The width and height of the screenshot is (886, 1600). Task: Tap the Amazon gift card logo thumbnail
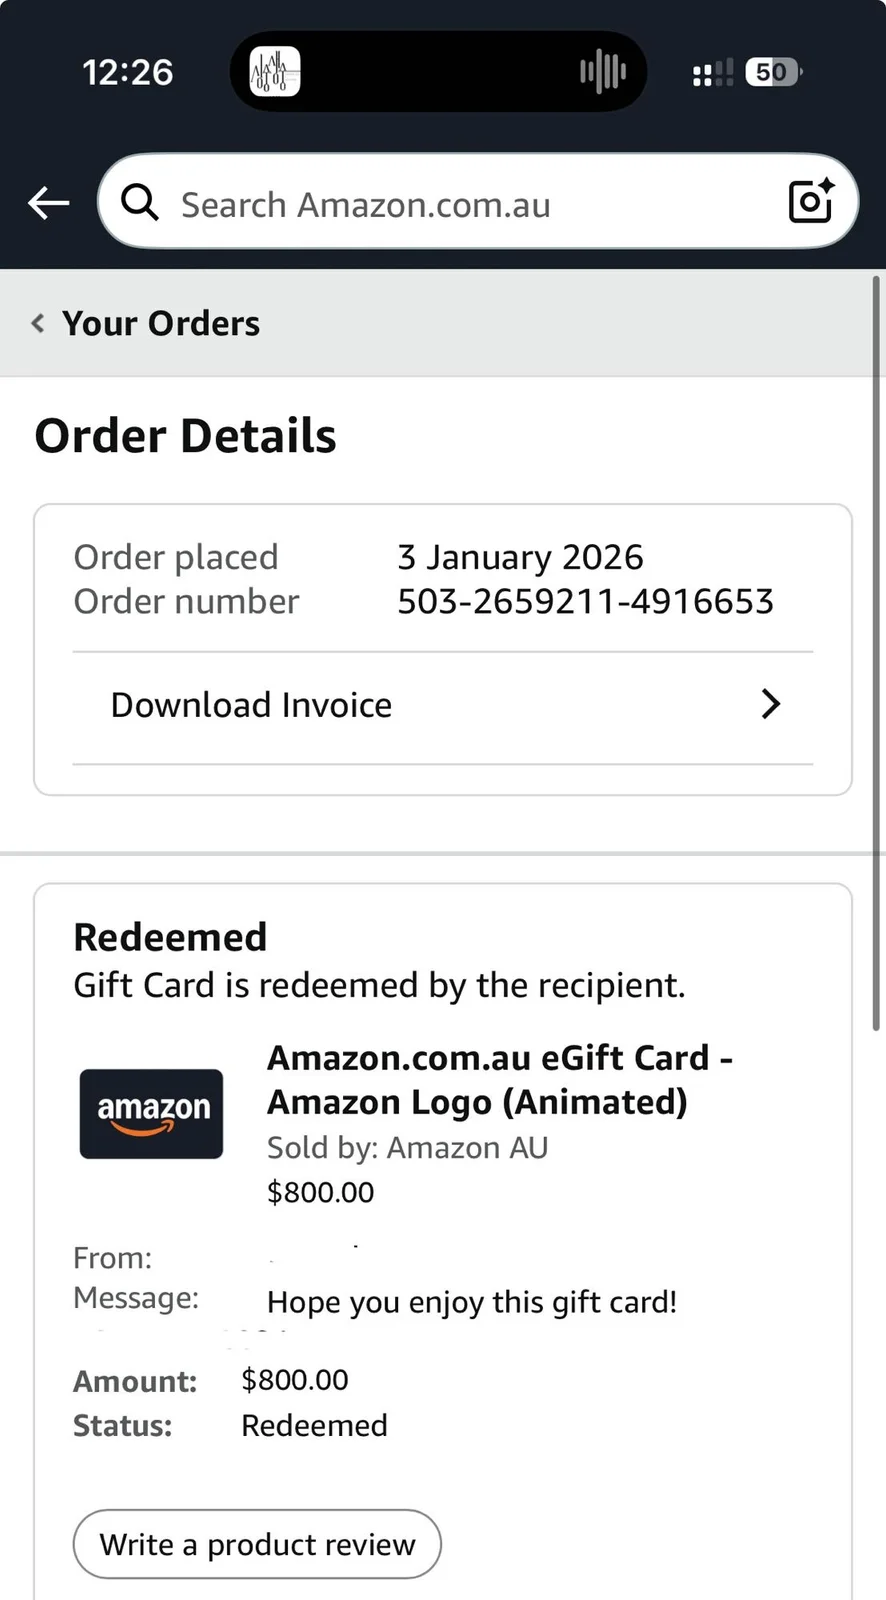151,1114
